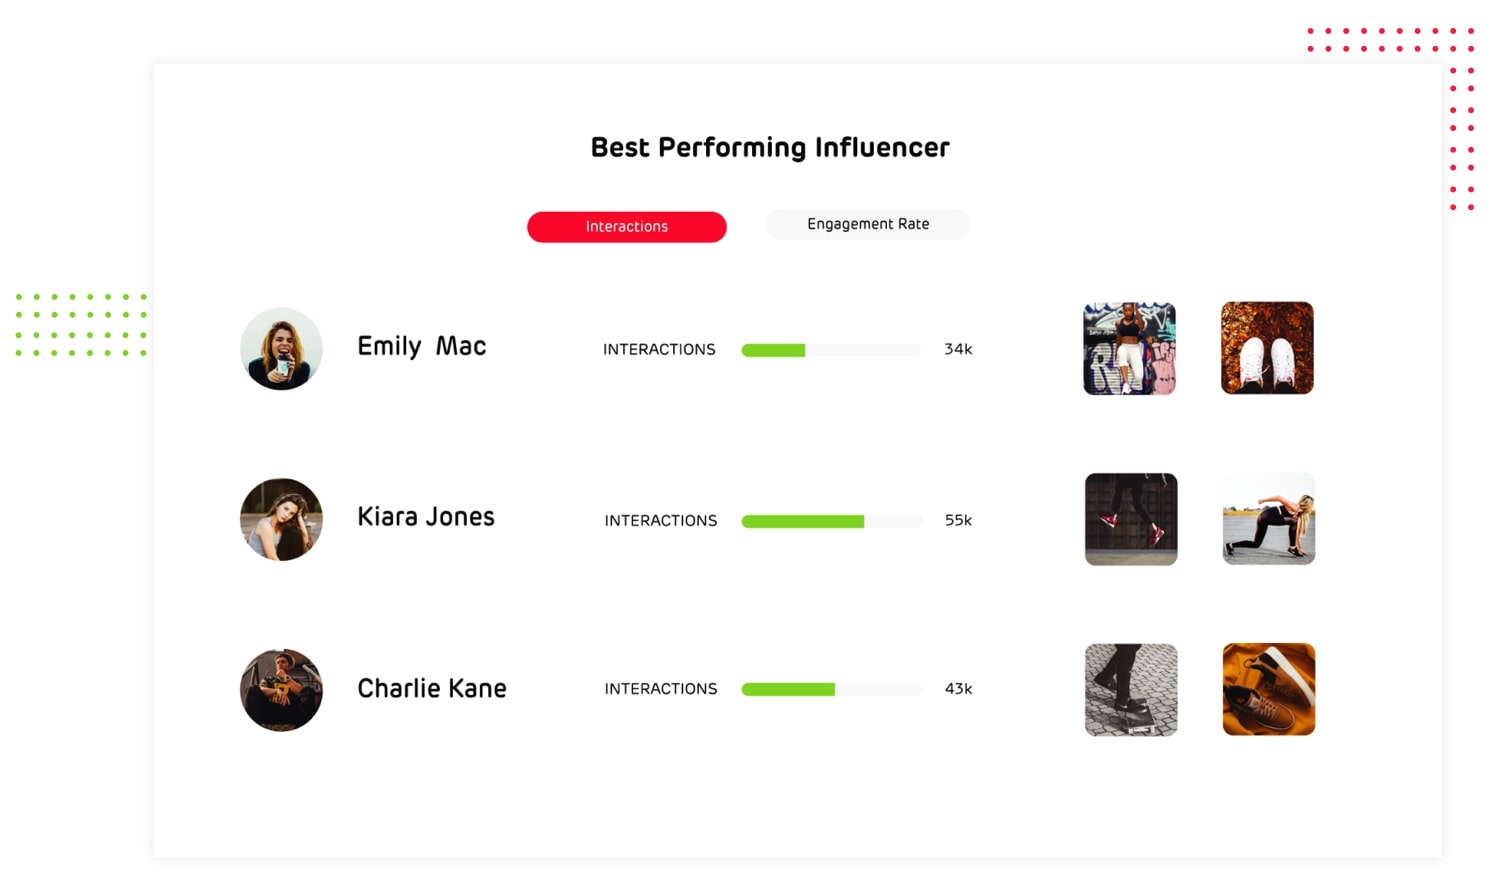Screen dimensions: 1496x894
Task: Open Kiara Jones's red sneakers jump thumbnail
Action: click(1130, 519)
